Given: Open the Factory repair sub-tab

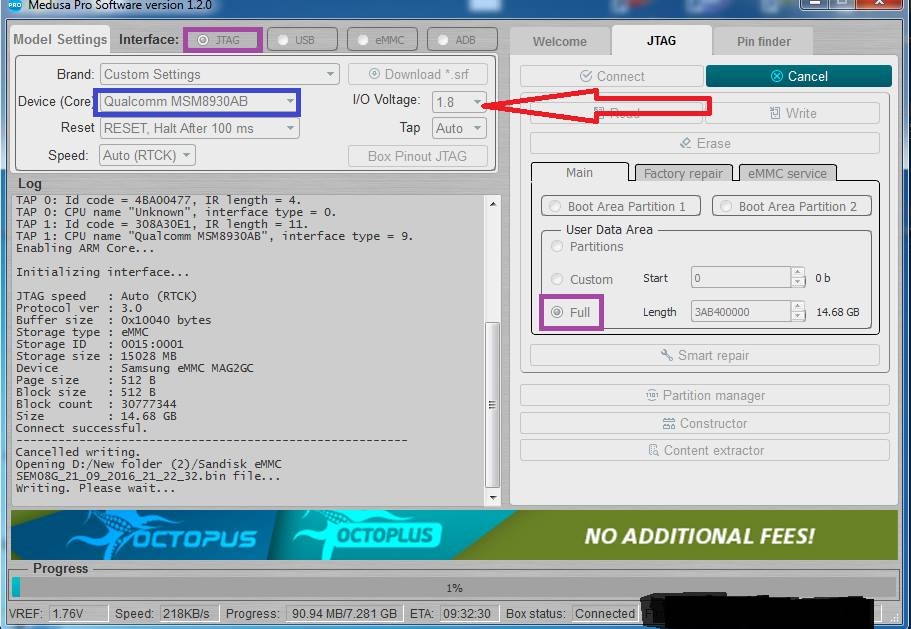Looking at the screenshot, I should 683,174.
